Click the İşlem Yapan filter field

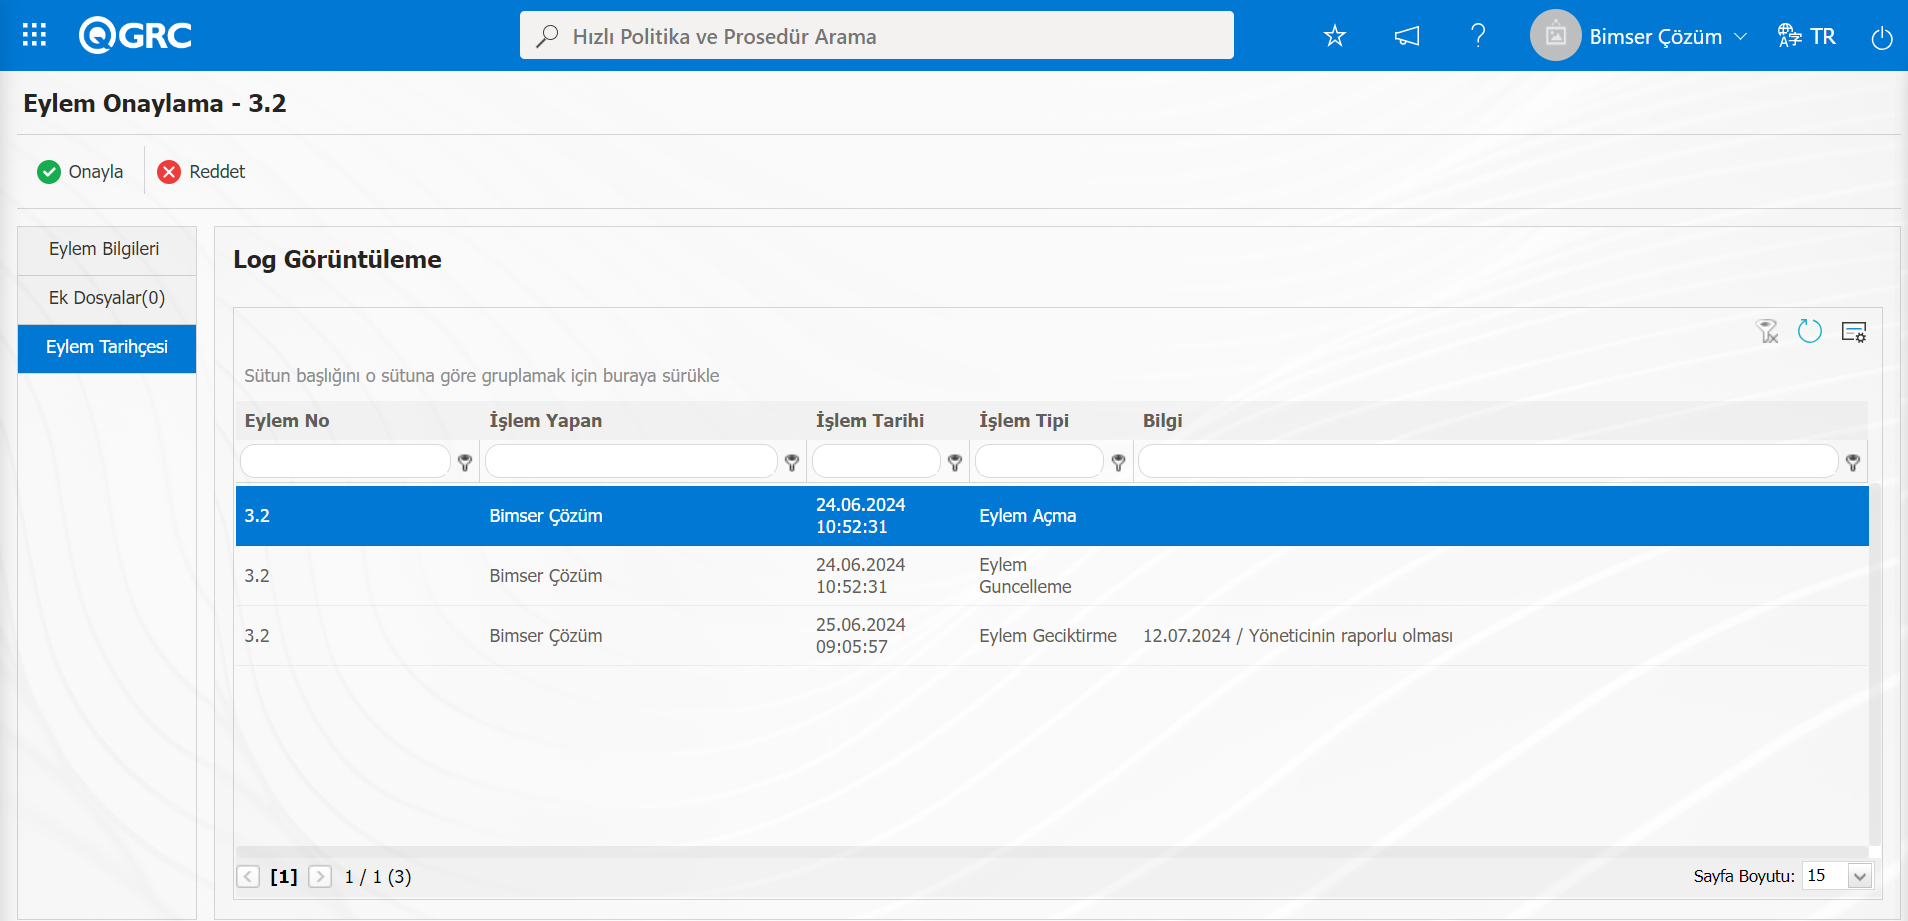[631, 462]
